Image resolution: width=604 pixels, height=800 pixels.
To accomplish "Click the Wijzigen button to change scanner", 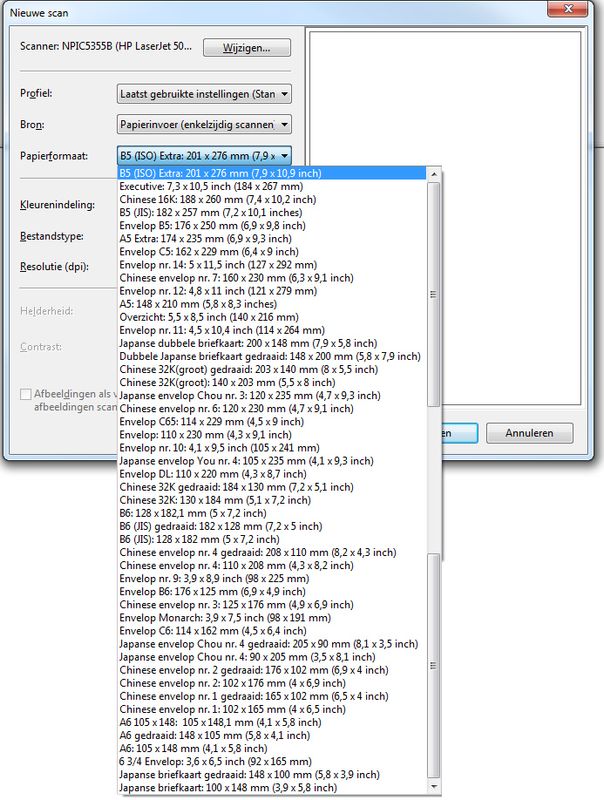I will 247,48.
